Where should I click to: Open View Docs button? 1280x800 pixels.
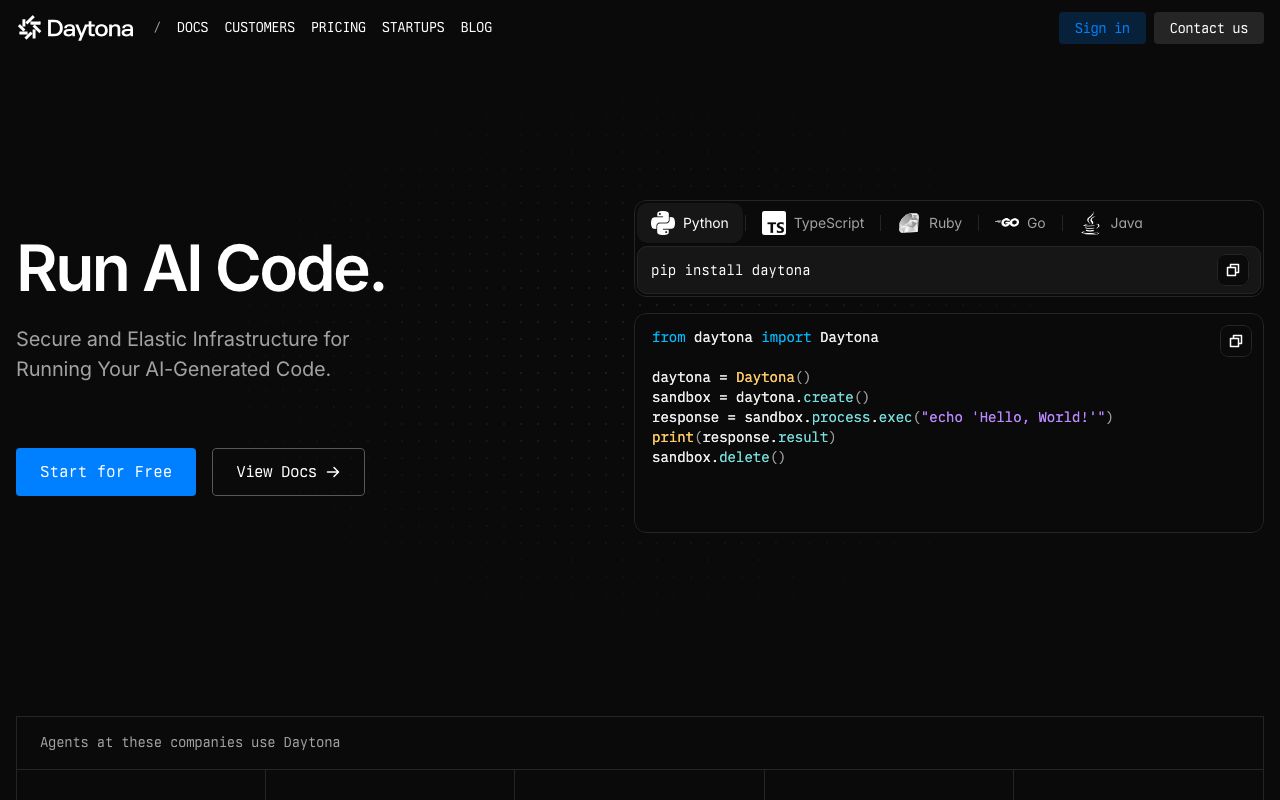click(288, 472)
